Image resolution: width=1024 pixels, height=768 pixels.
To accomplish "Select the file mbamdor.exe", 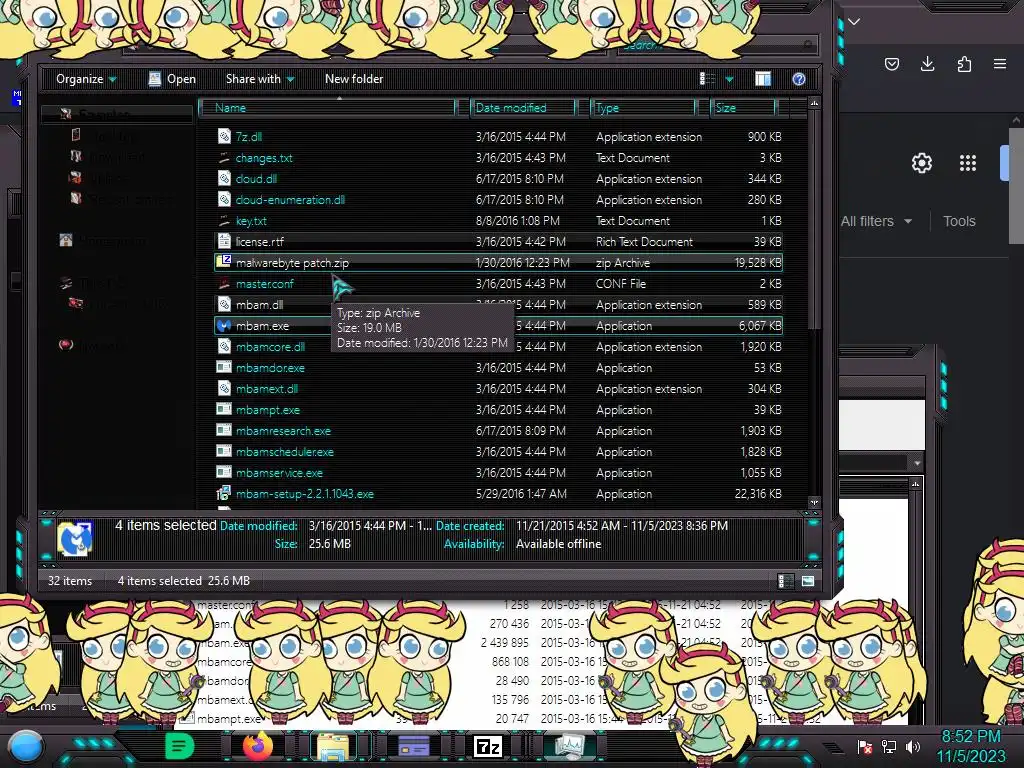I will point(270,368).
